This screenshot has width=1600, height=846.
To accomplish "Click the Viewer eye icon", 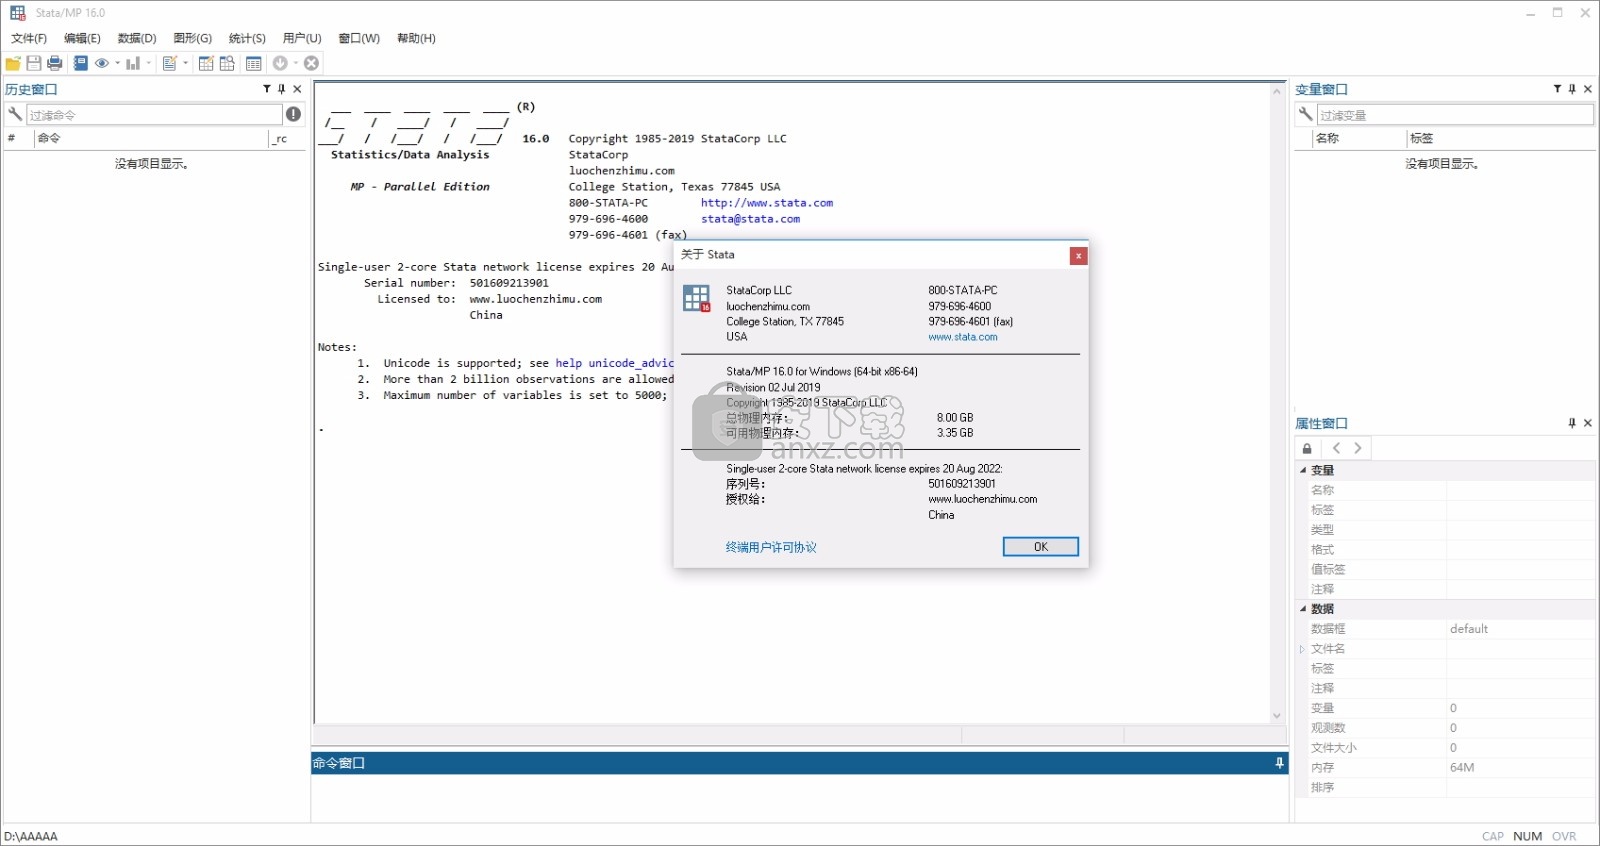I will tap(102, 63).
